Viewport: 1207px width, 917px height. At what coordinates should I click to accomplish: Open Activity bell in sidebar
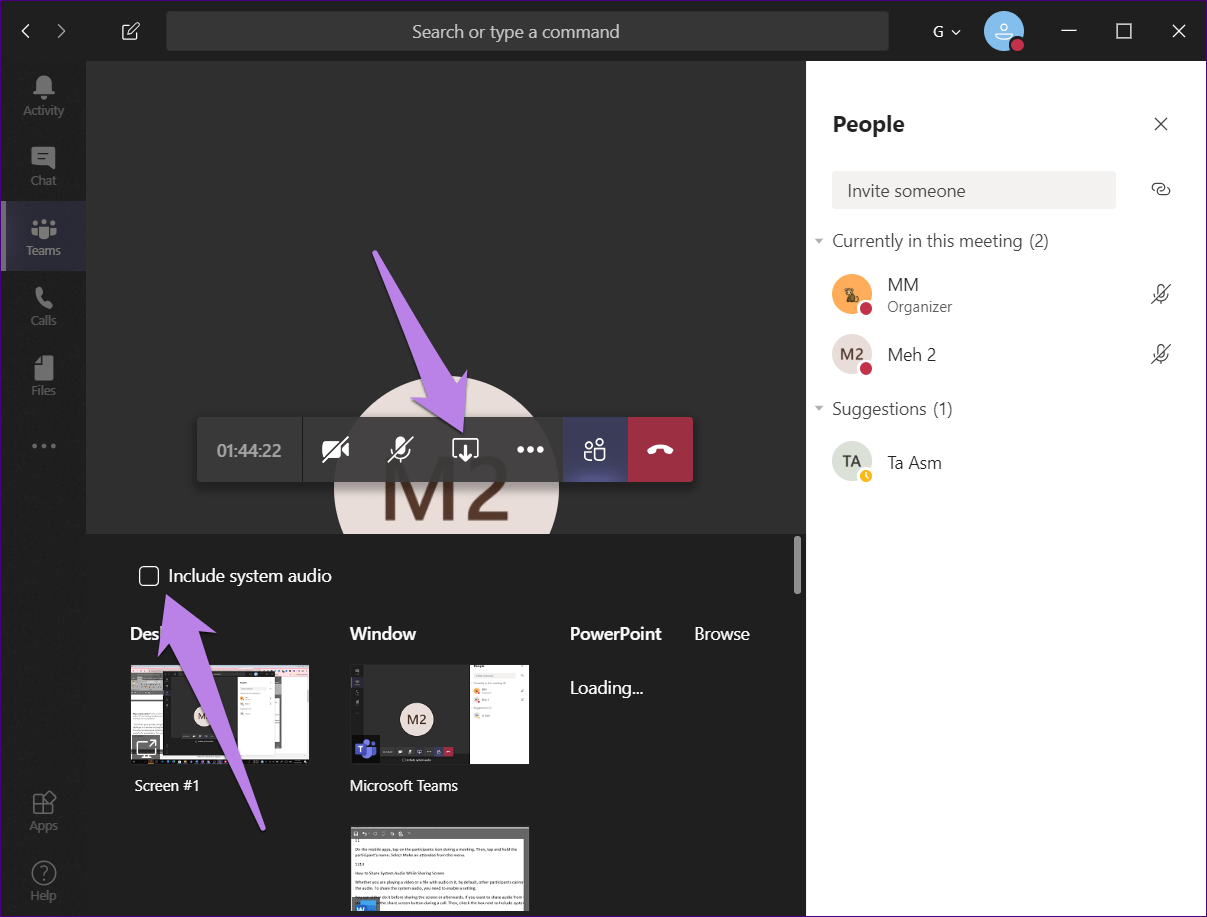pos(43,96)
